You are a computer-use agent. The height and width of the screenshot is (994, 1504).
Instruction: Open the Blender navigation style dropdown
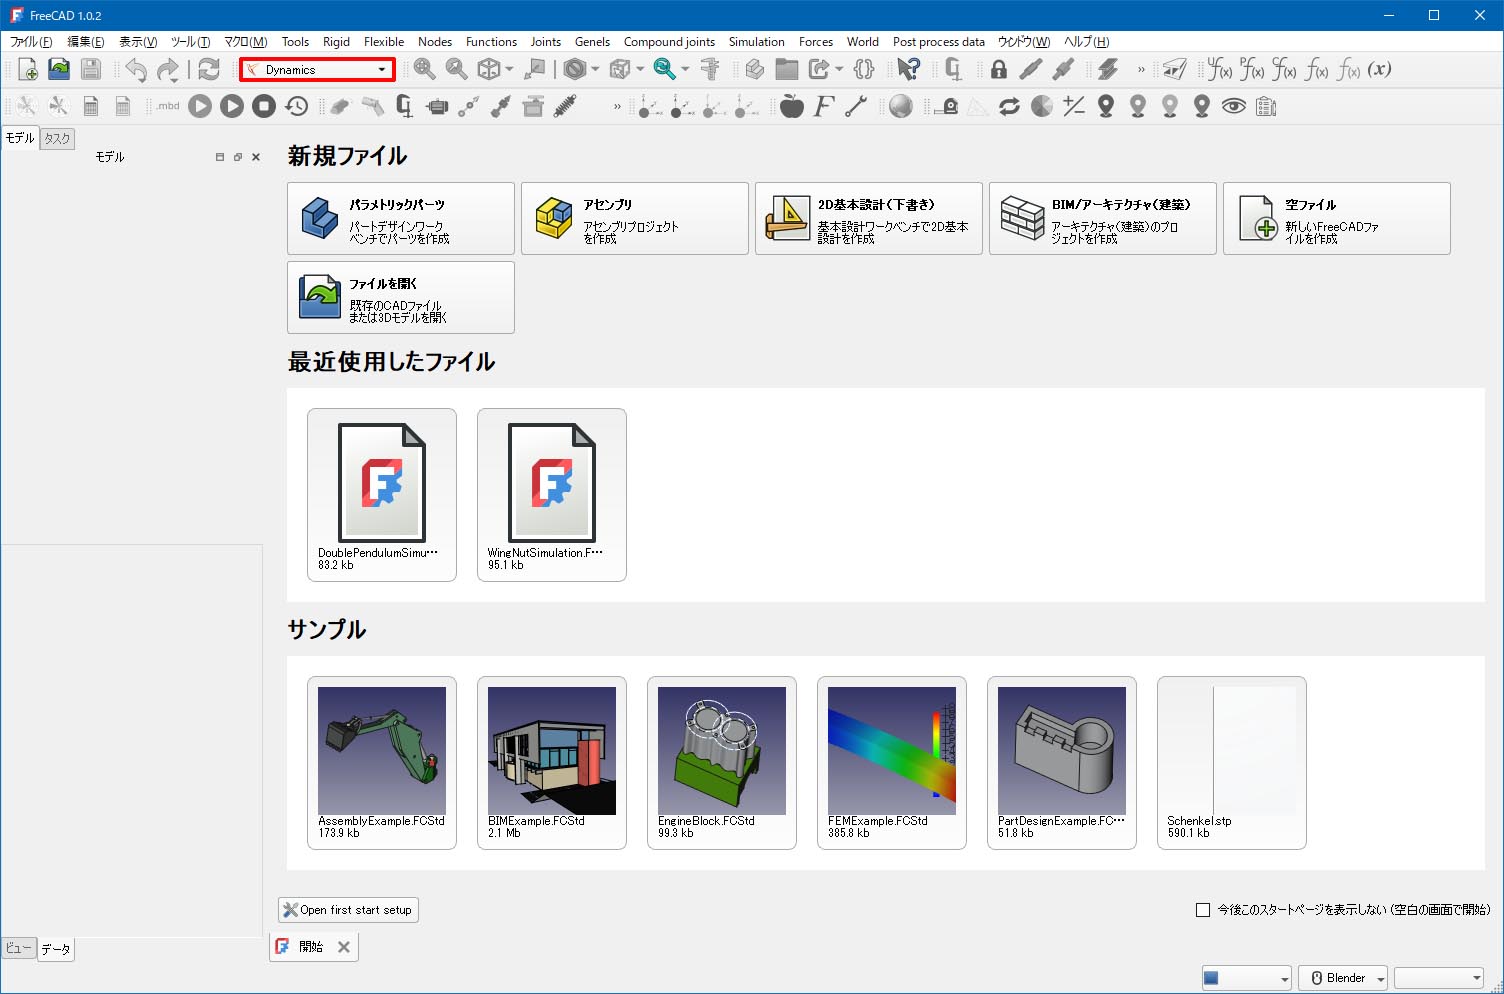[1343, 978]
